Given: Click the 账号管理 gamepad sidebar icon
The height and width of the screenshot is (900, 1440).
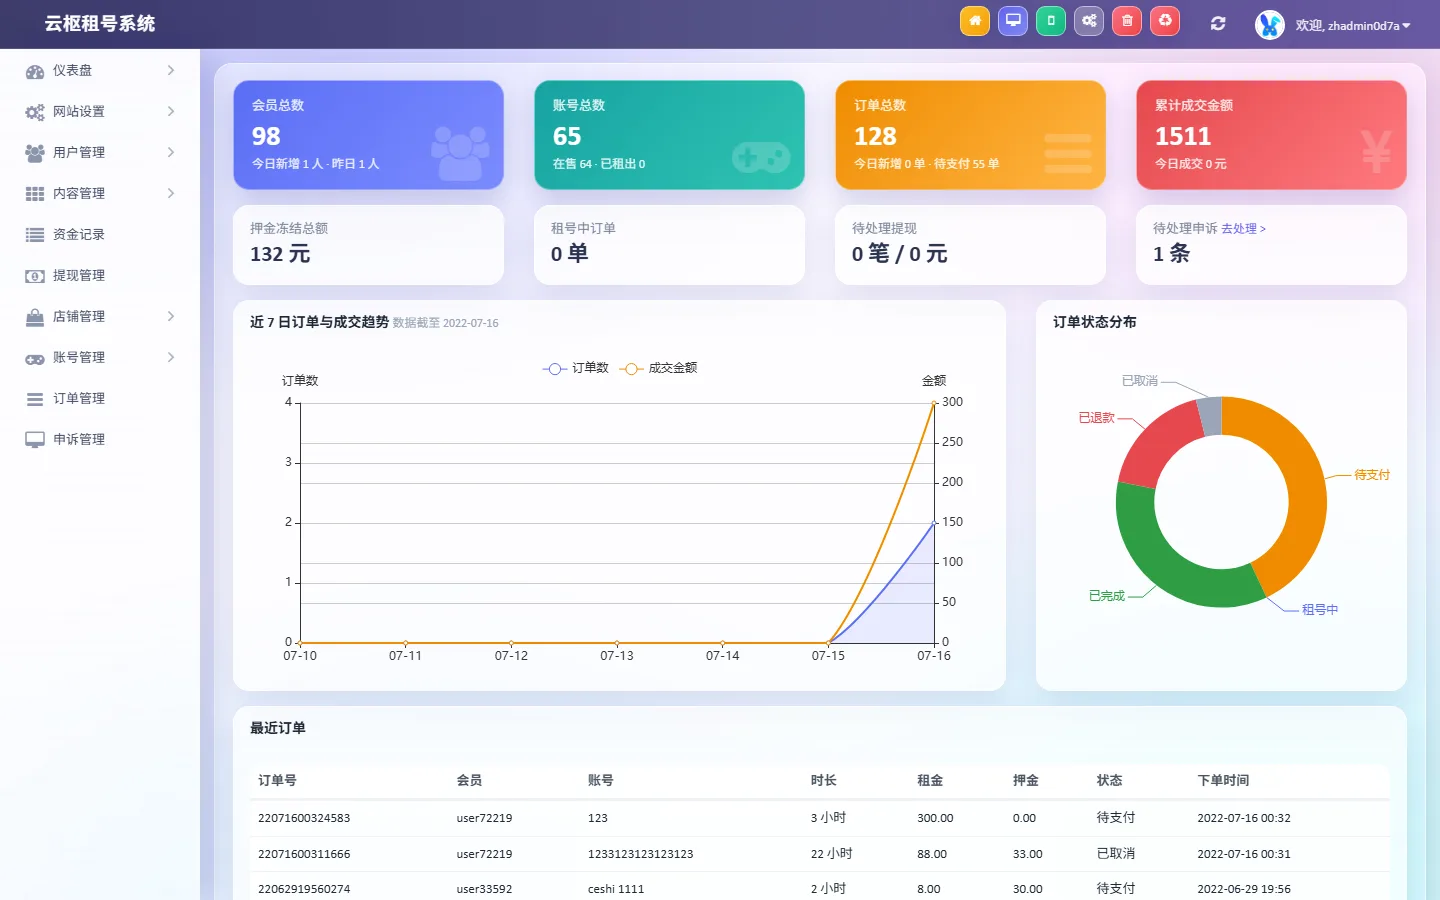Looking at the screenshot, I should point(35,358).
